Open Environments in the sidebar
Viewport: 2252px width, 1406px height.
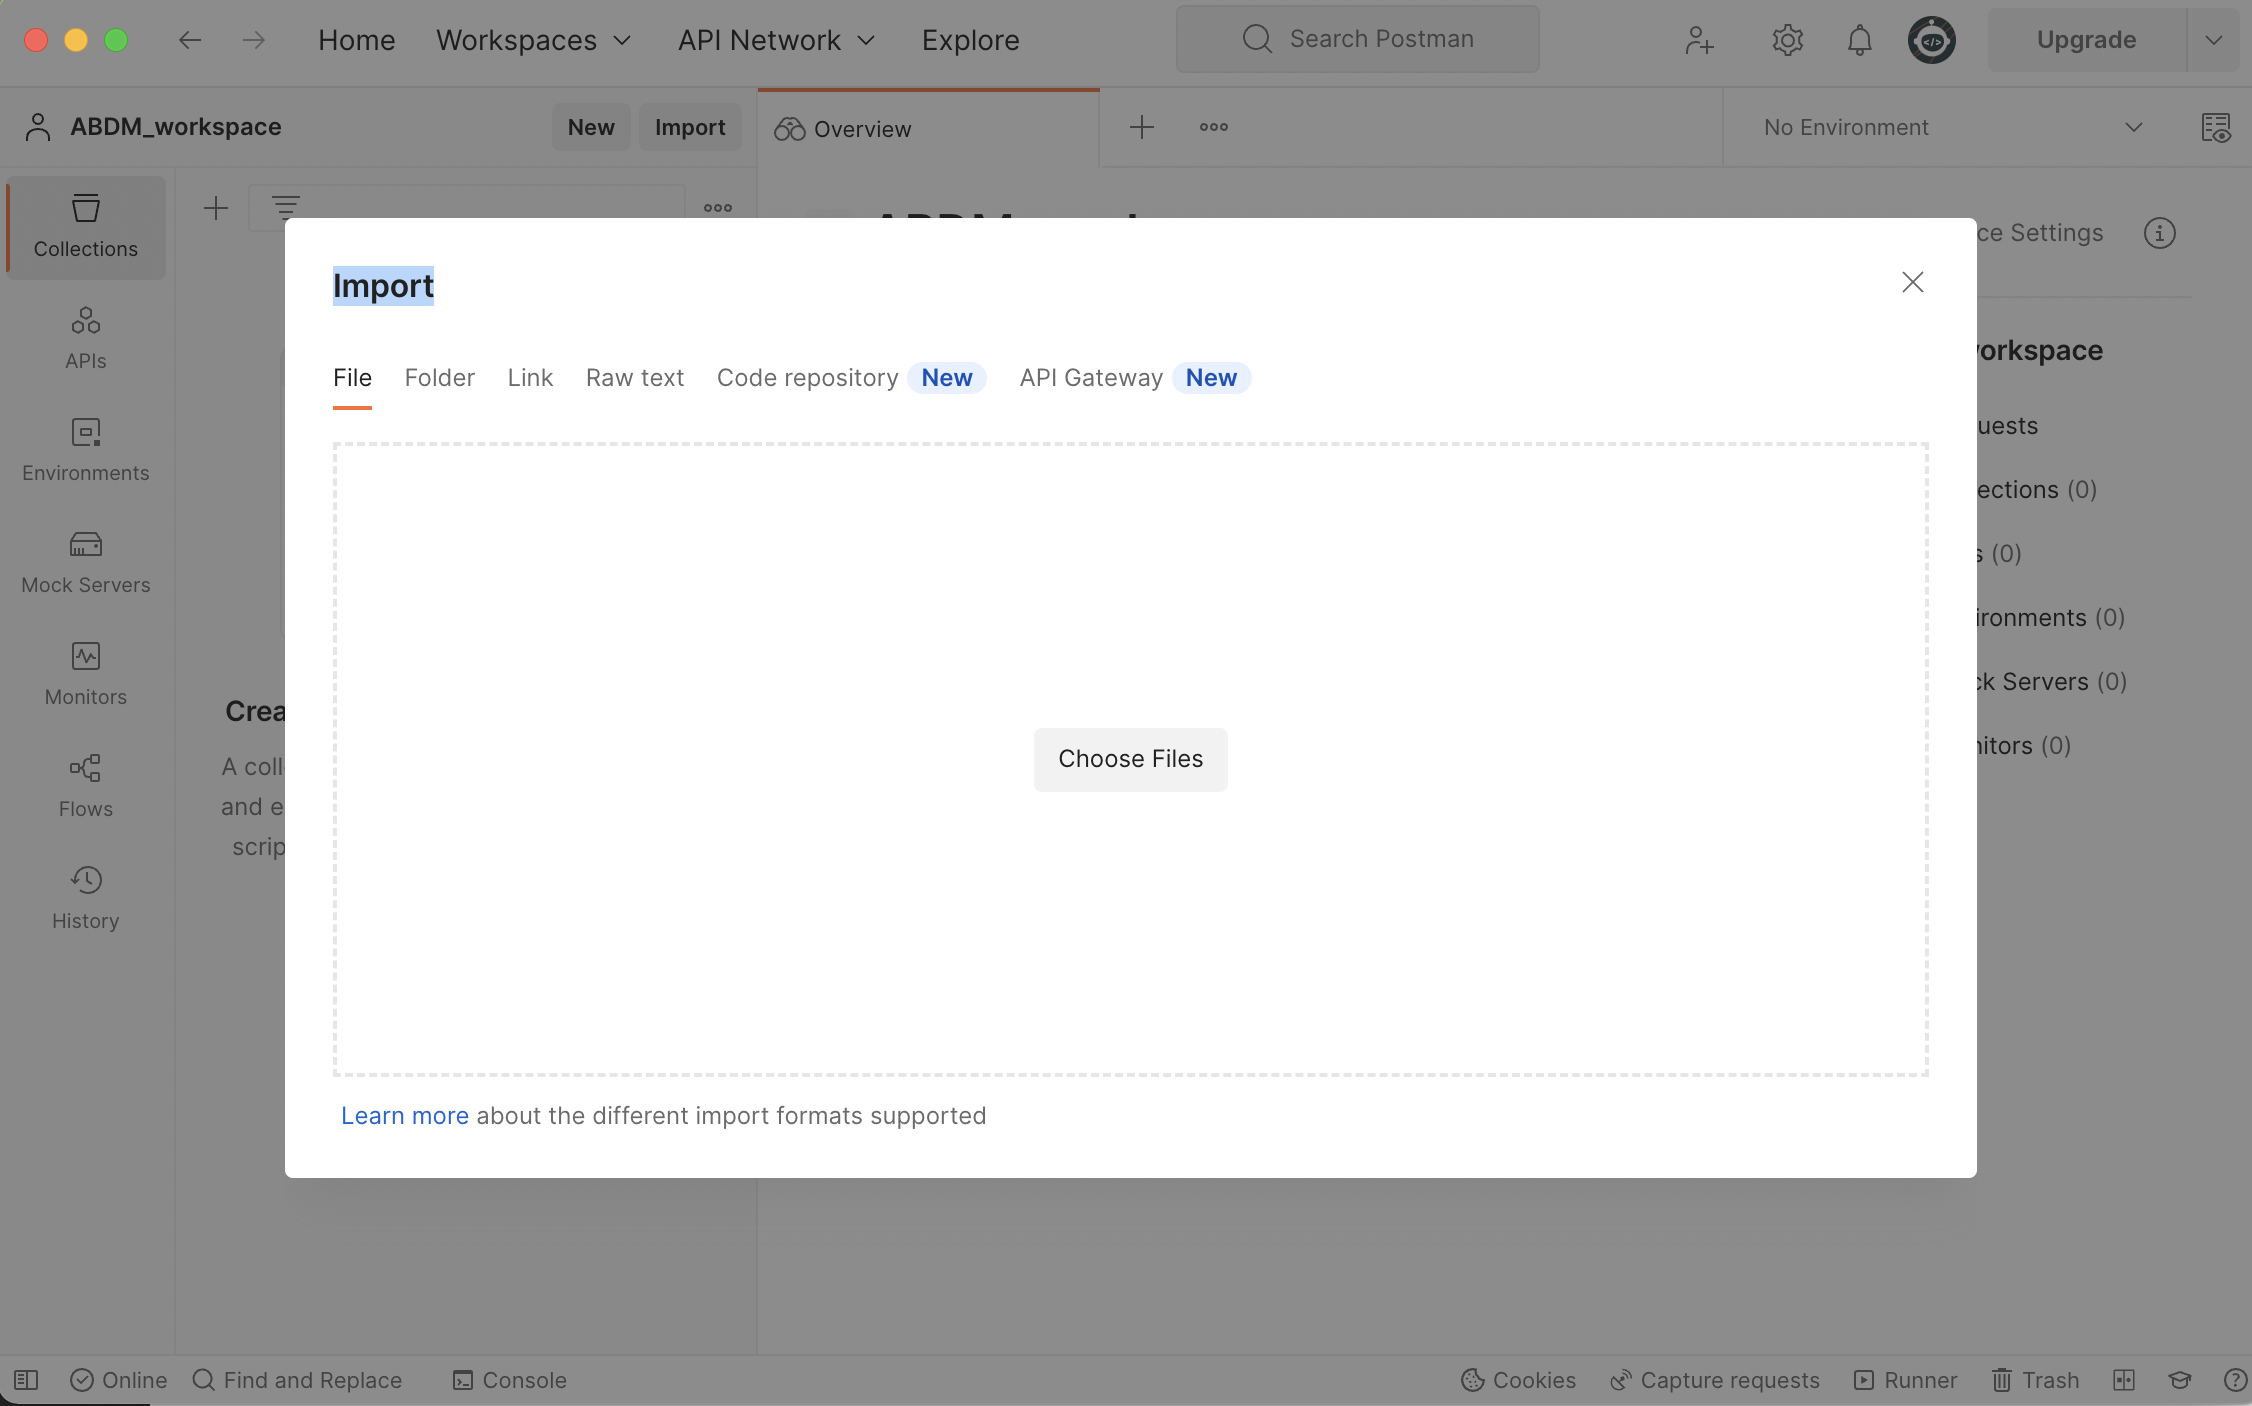pos(86,451)
